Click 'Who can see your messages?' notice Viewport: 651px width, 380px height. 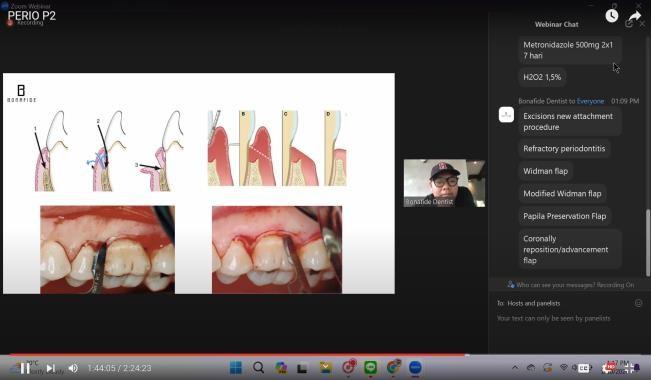pyautogui.click(x=570, y=285)
